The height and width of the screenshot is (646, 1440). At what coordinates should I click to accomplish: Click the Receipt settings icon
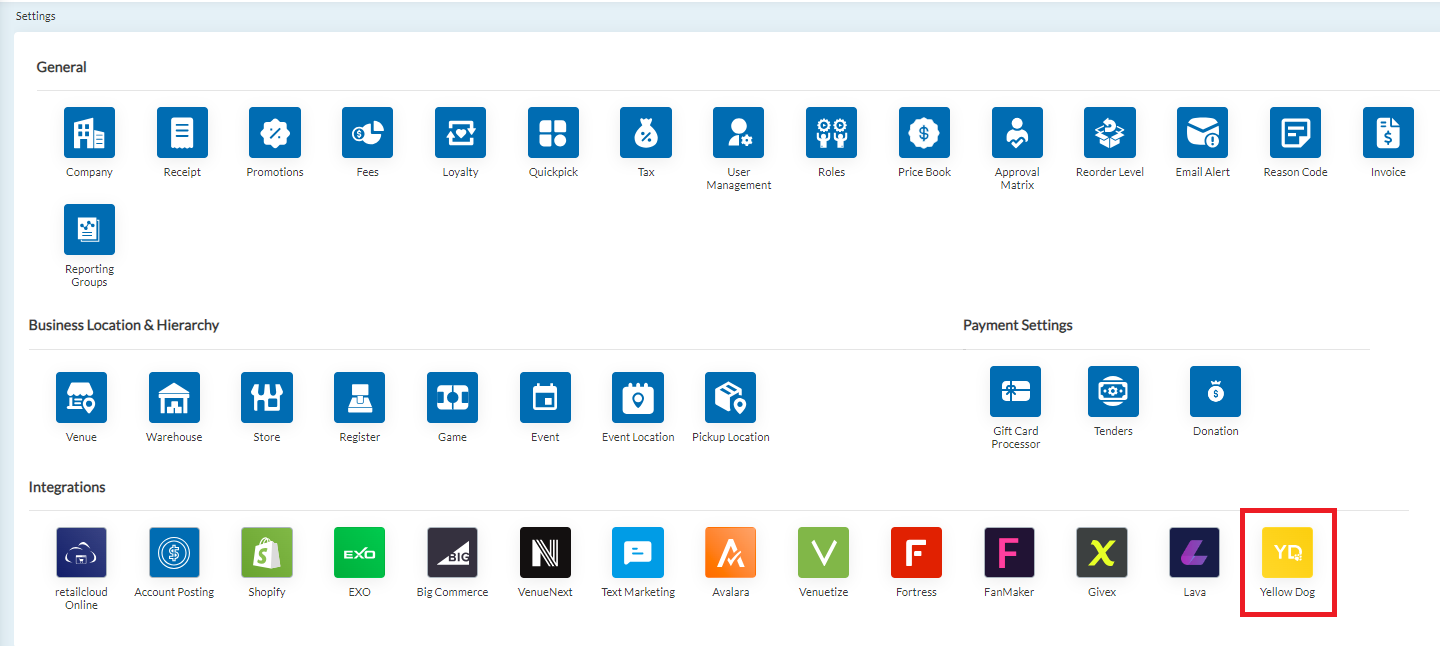[x=182, y=132]
